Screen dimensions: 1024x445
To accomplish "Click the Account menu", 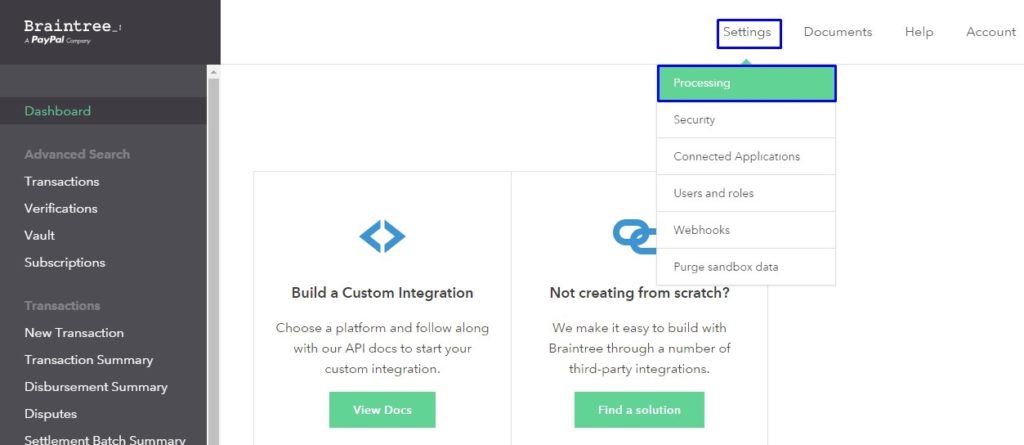I will tap(990, 32).
